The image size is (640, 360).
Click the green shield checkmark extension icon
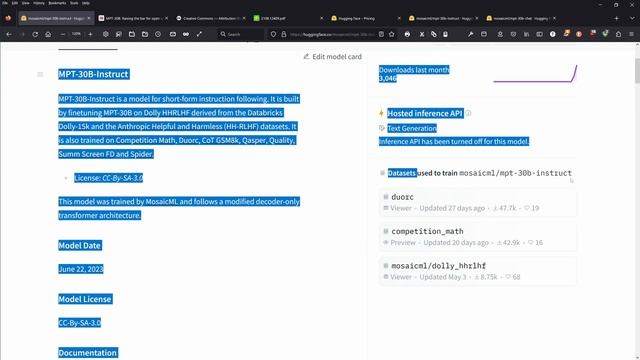coord(605,34)
